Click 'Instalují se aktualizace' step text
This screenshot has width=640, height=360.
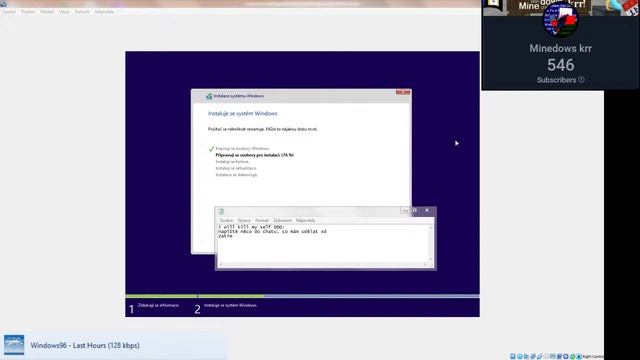pyautogui.click(x=236, y=168)
